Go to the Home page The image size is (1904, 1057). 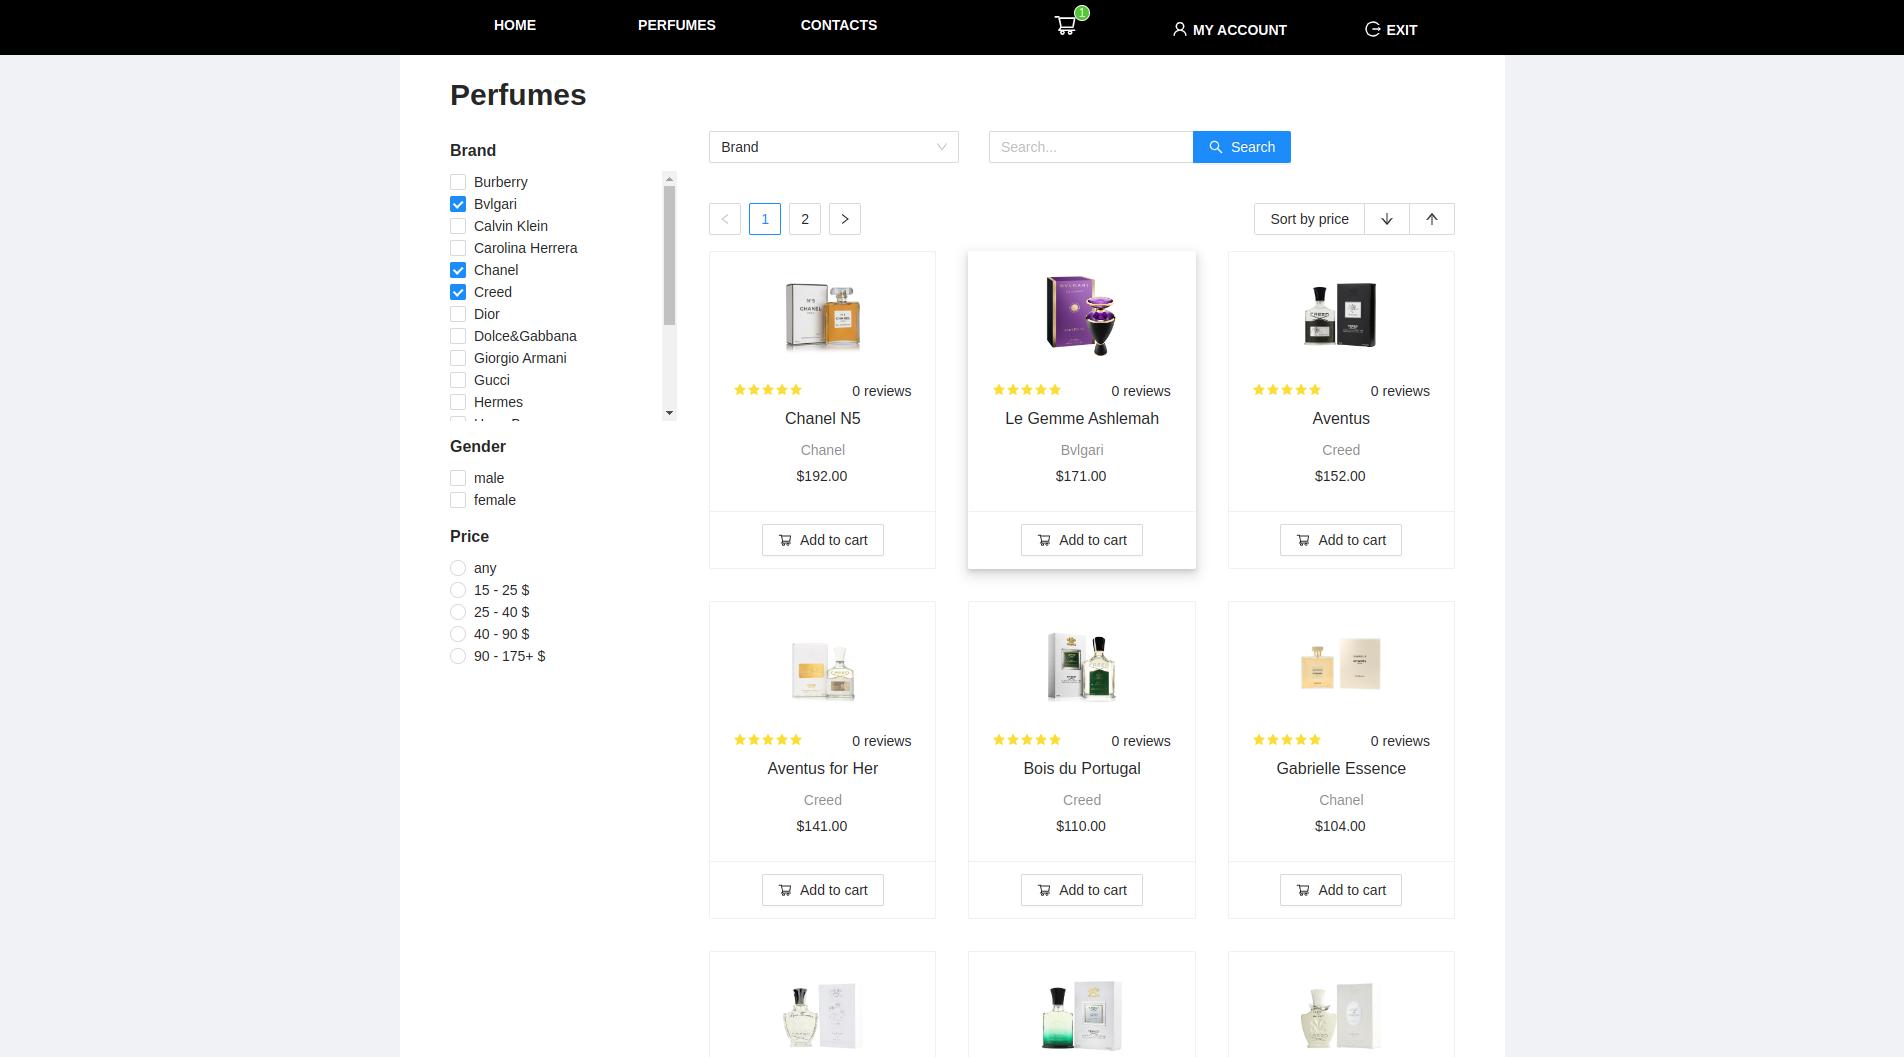pos(515,25)
